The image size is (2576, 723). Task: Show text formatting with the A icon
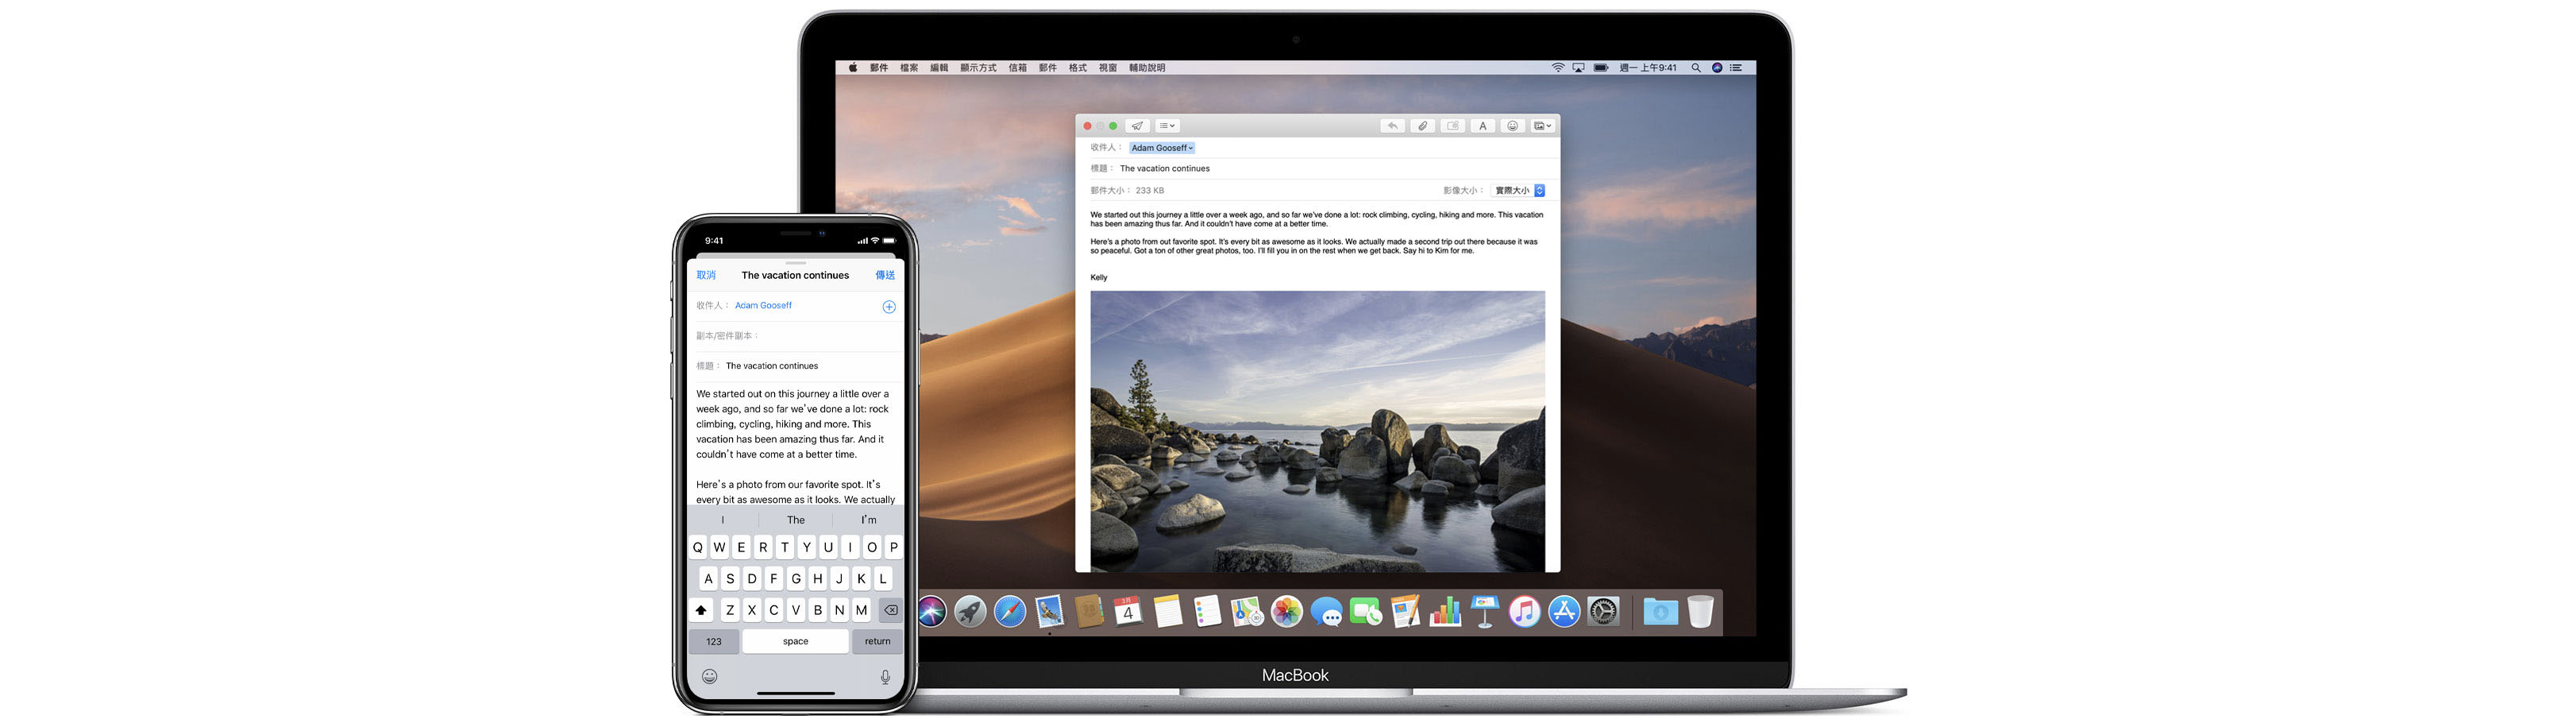(x=1482, y=126)
